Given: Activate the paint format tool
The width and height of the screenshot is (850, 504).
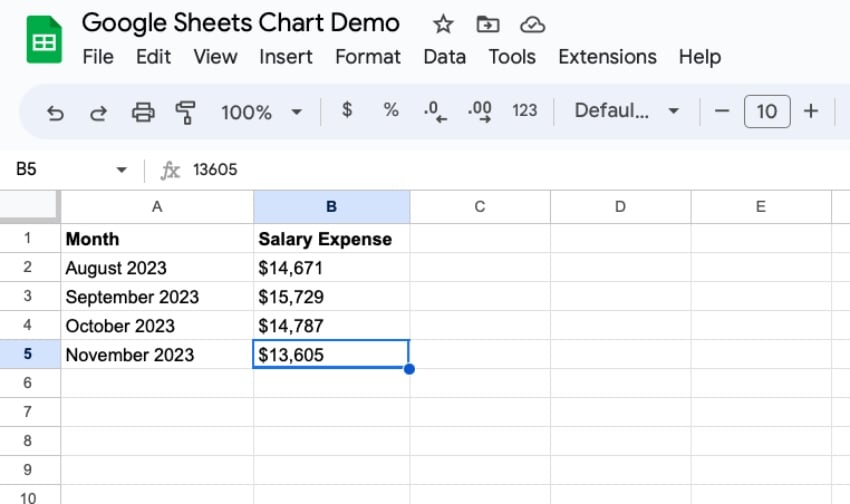Looking at the screenshot, I should 185,112.
